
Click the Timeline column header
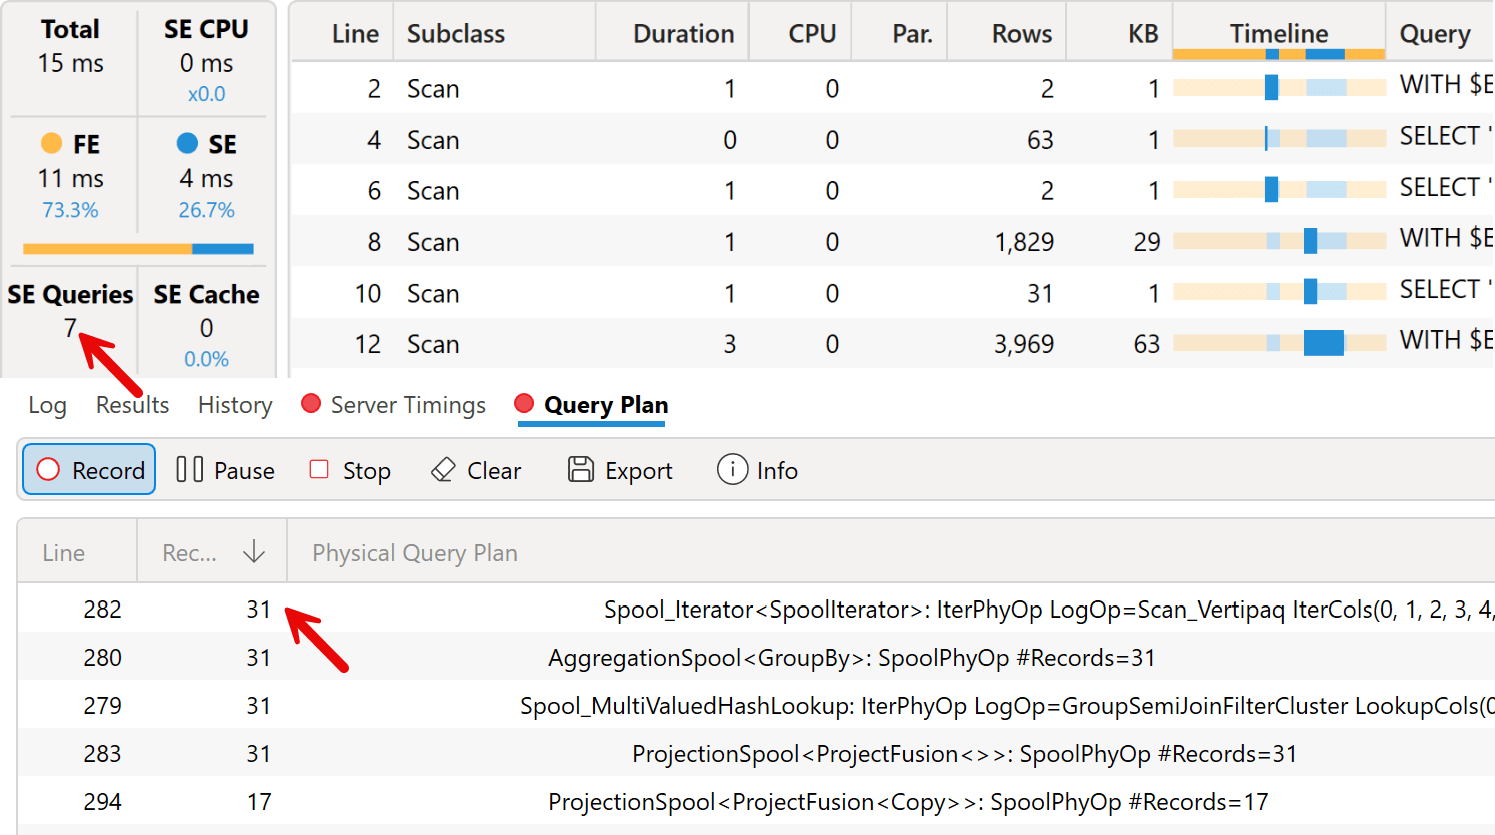(x=1278, y=34)
